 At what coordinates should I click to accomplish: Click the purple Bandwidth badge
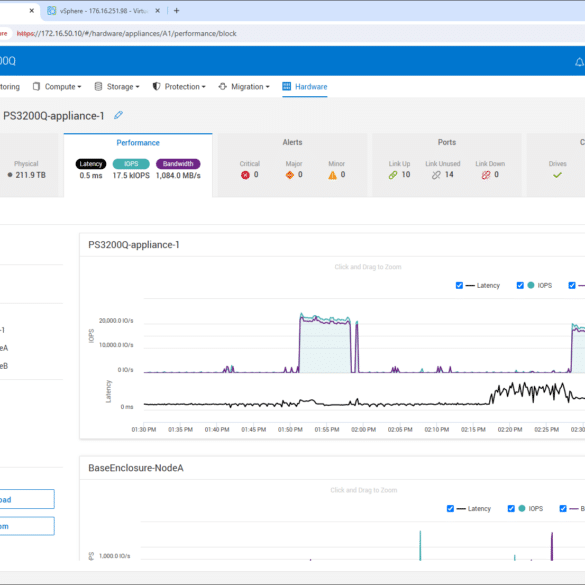[178, 164]
